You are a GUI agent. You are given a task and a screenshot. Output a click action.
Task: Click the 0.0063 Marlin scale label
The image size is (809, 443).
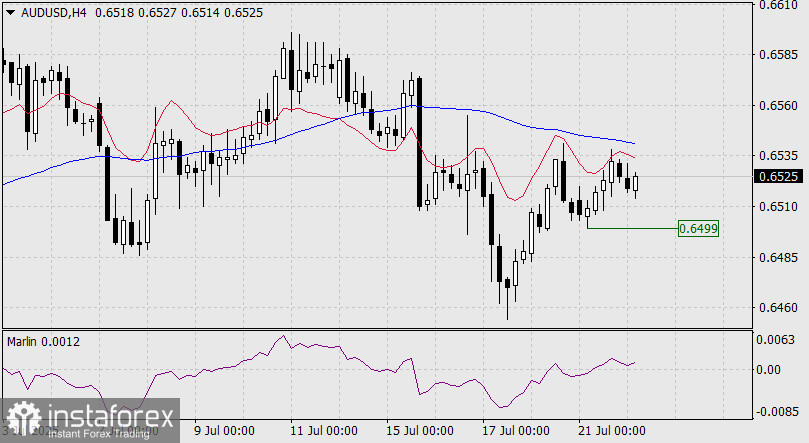click(775, 339)
